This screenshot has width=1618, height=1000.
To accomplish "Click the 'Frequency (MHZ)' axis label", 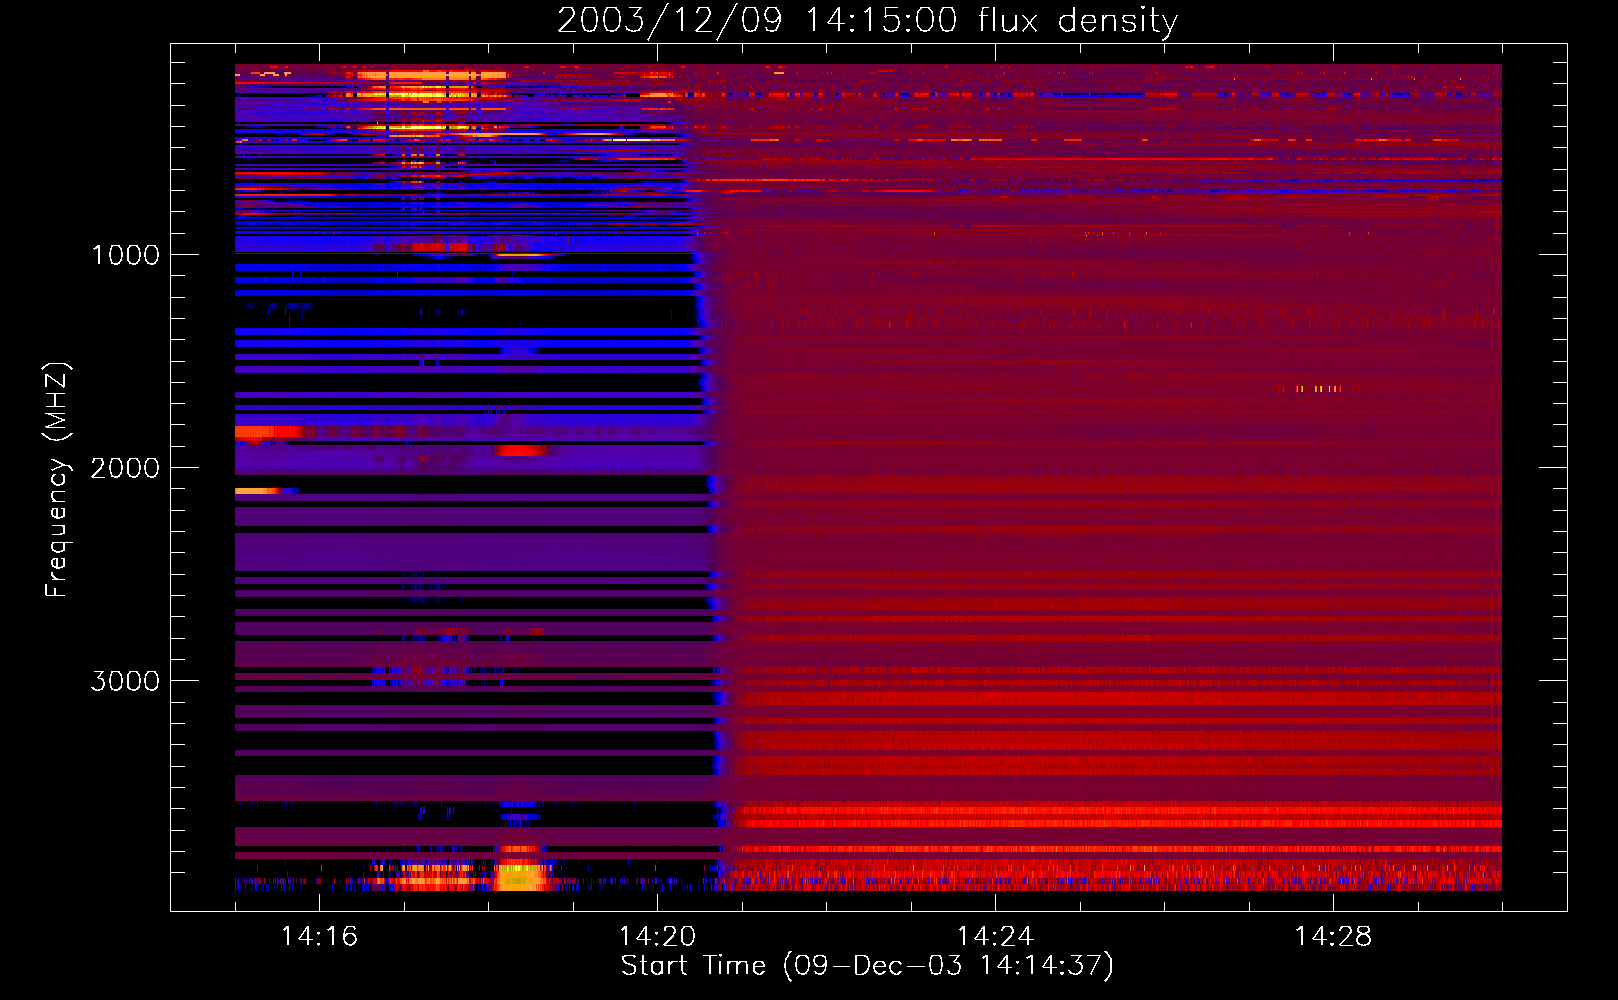I will tap(57, 480).
